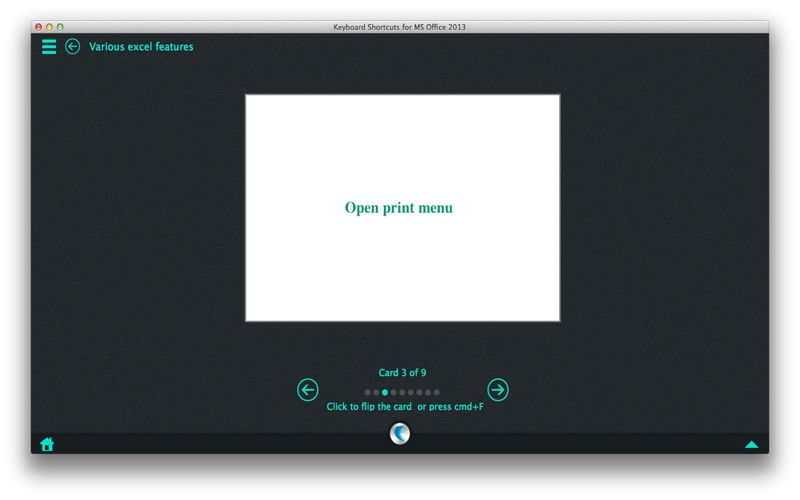Open the hamburger menu icon

[x=49, y=46]
